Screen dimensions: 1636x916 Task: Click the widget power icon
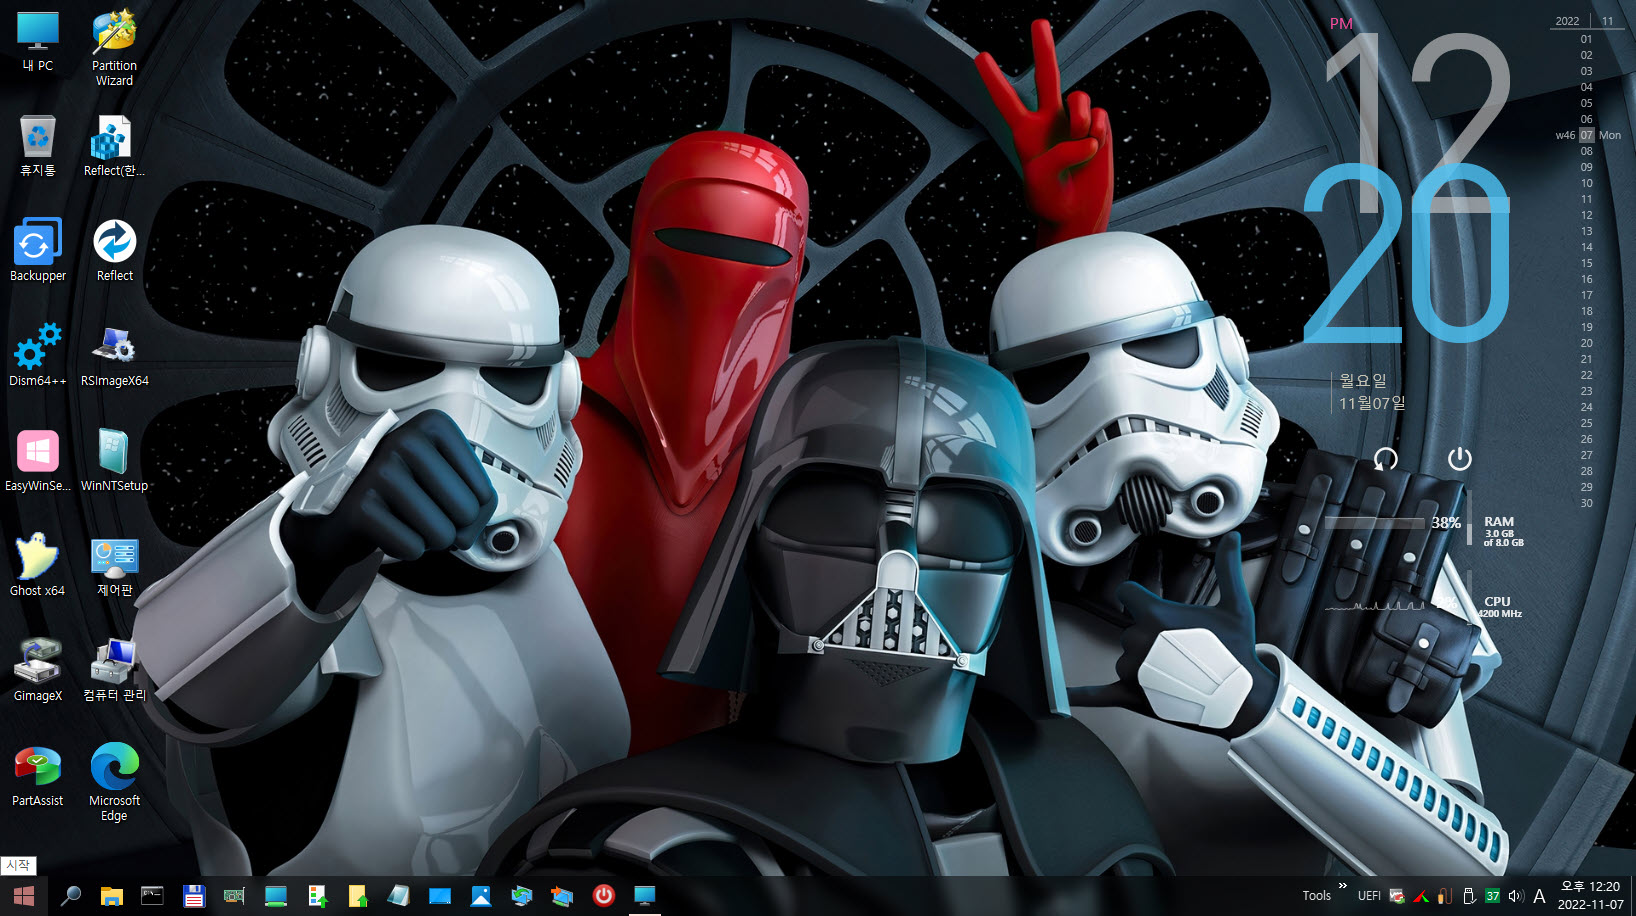tap(1460, 459)
